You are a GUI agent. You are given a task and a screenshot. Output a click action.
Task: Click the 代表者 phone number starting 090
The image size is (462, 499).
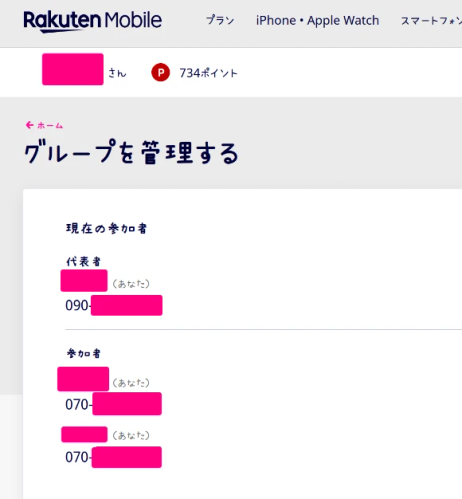[114, 305]
